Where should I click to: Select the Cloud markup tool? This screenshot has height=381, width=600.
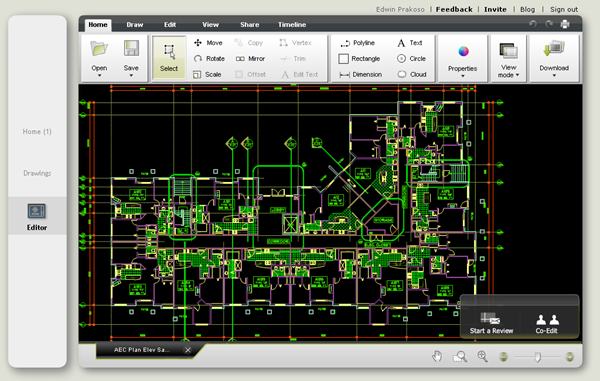(x=412, y=74)
